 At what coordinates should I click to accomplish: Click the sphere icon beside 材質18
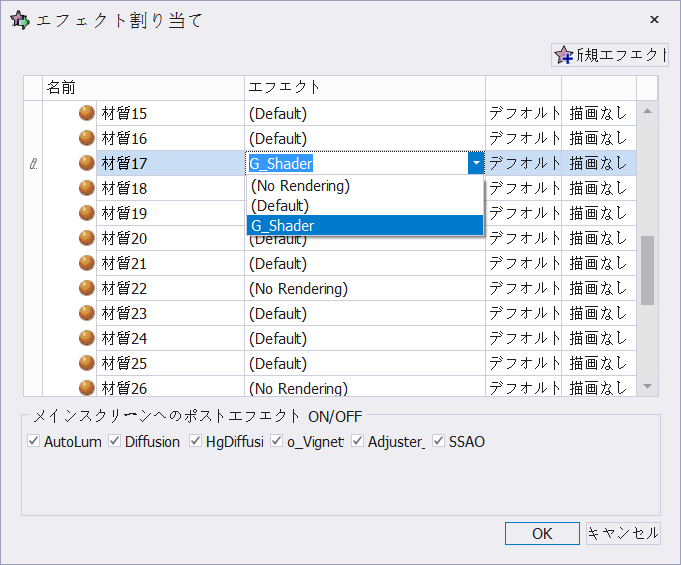pos(87,188)
